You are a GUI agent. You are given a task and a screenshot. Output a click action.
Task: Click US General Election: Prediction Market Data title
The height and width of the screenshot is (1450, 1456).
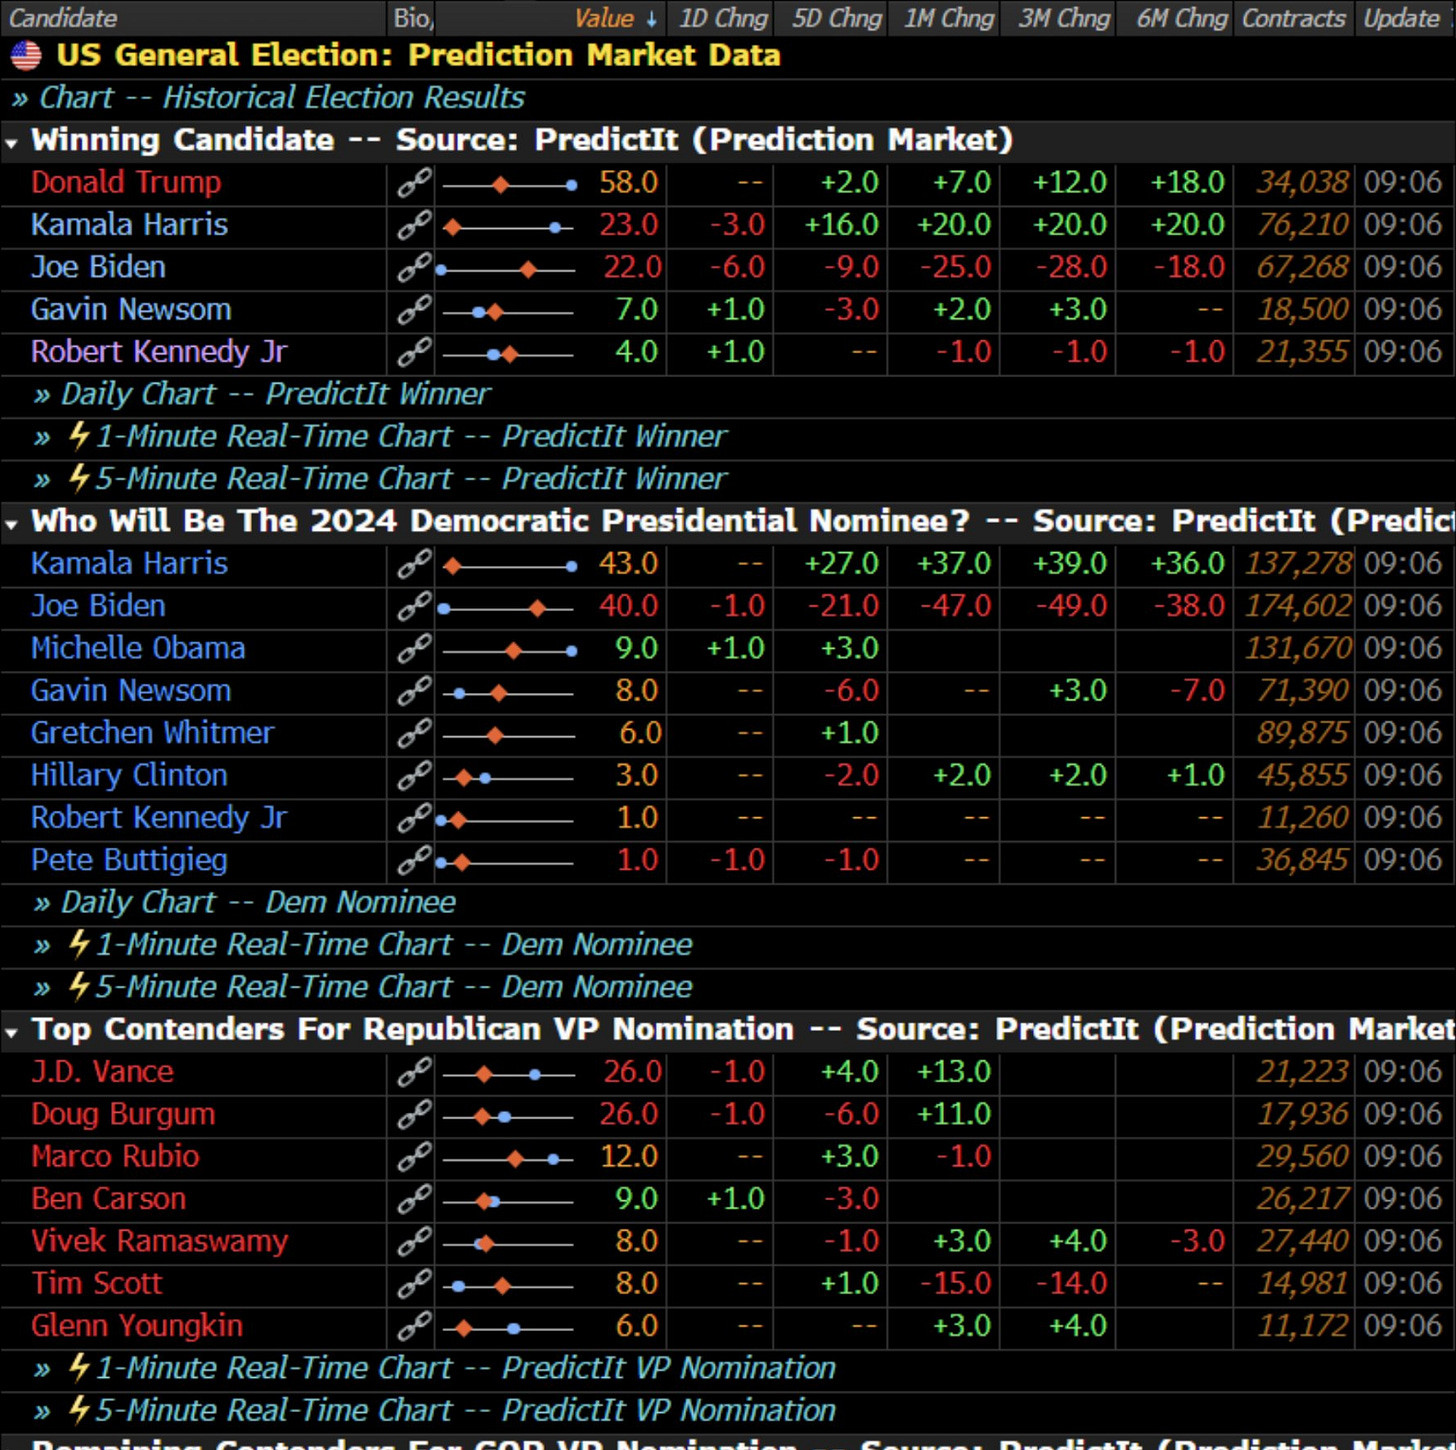pos(418,55)
